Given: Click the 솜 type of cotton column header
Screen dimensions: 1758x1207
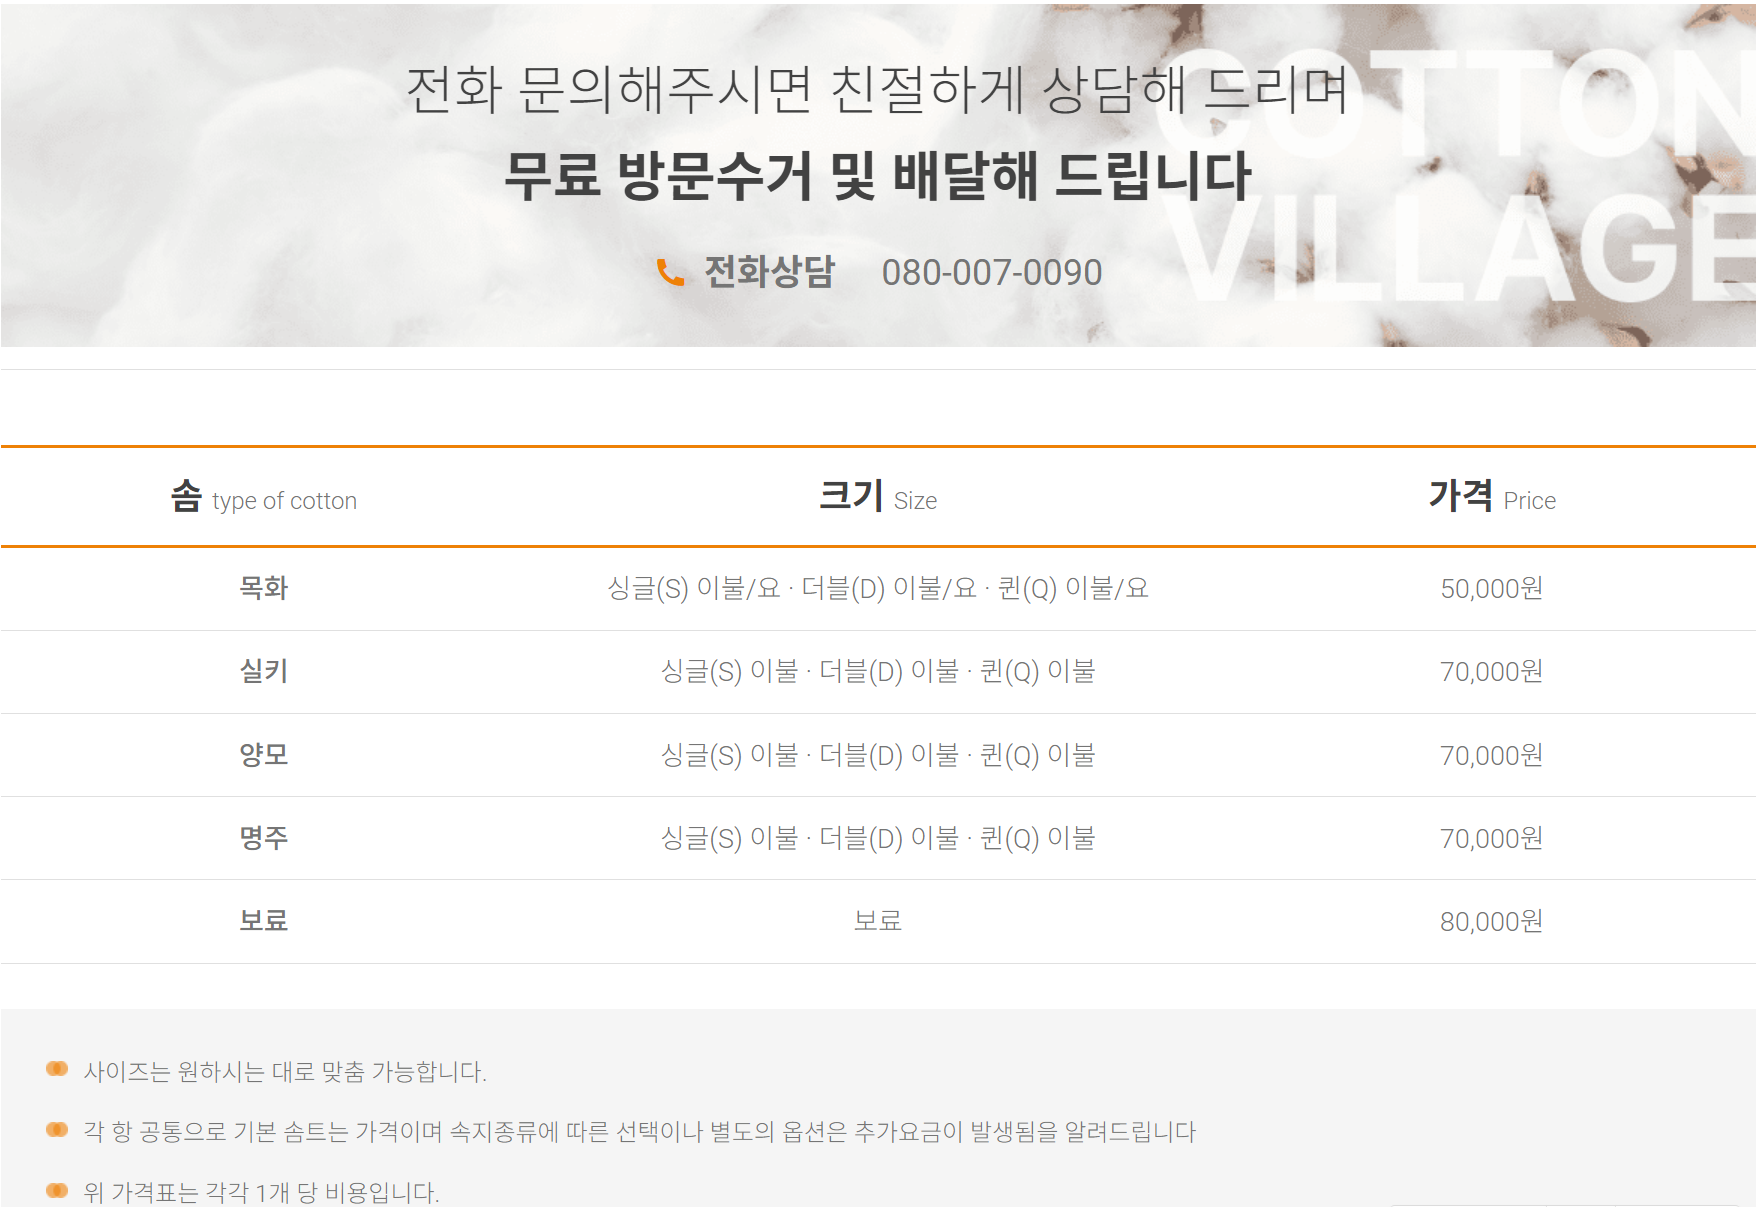Looking at the screenshot, I should (x=264, y=497).
